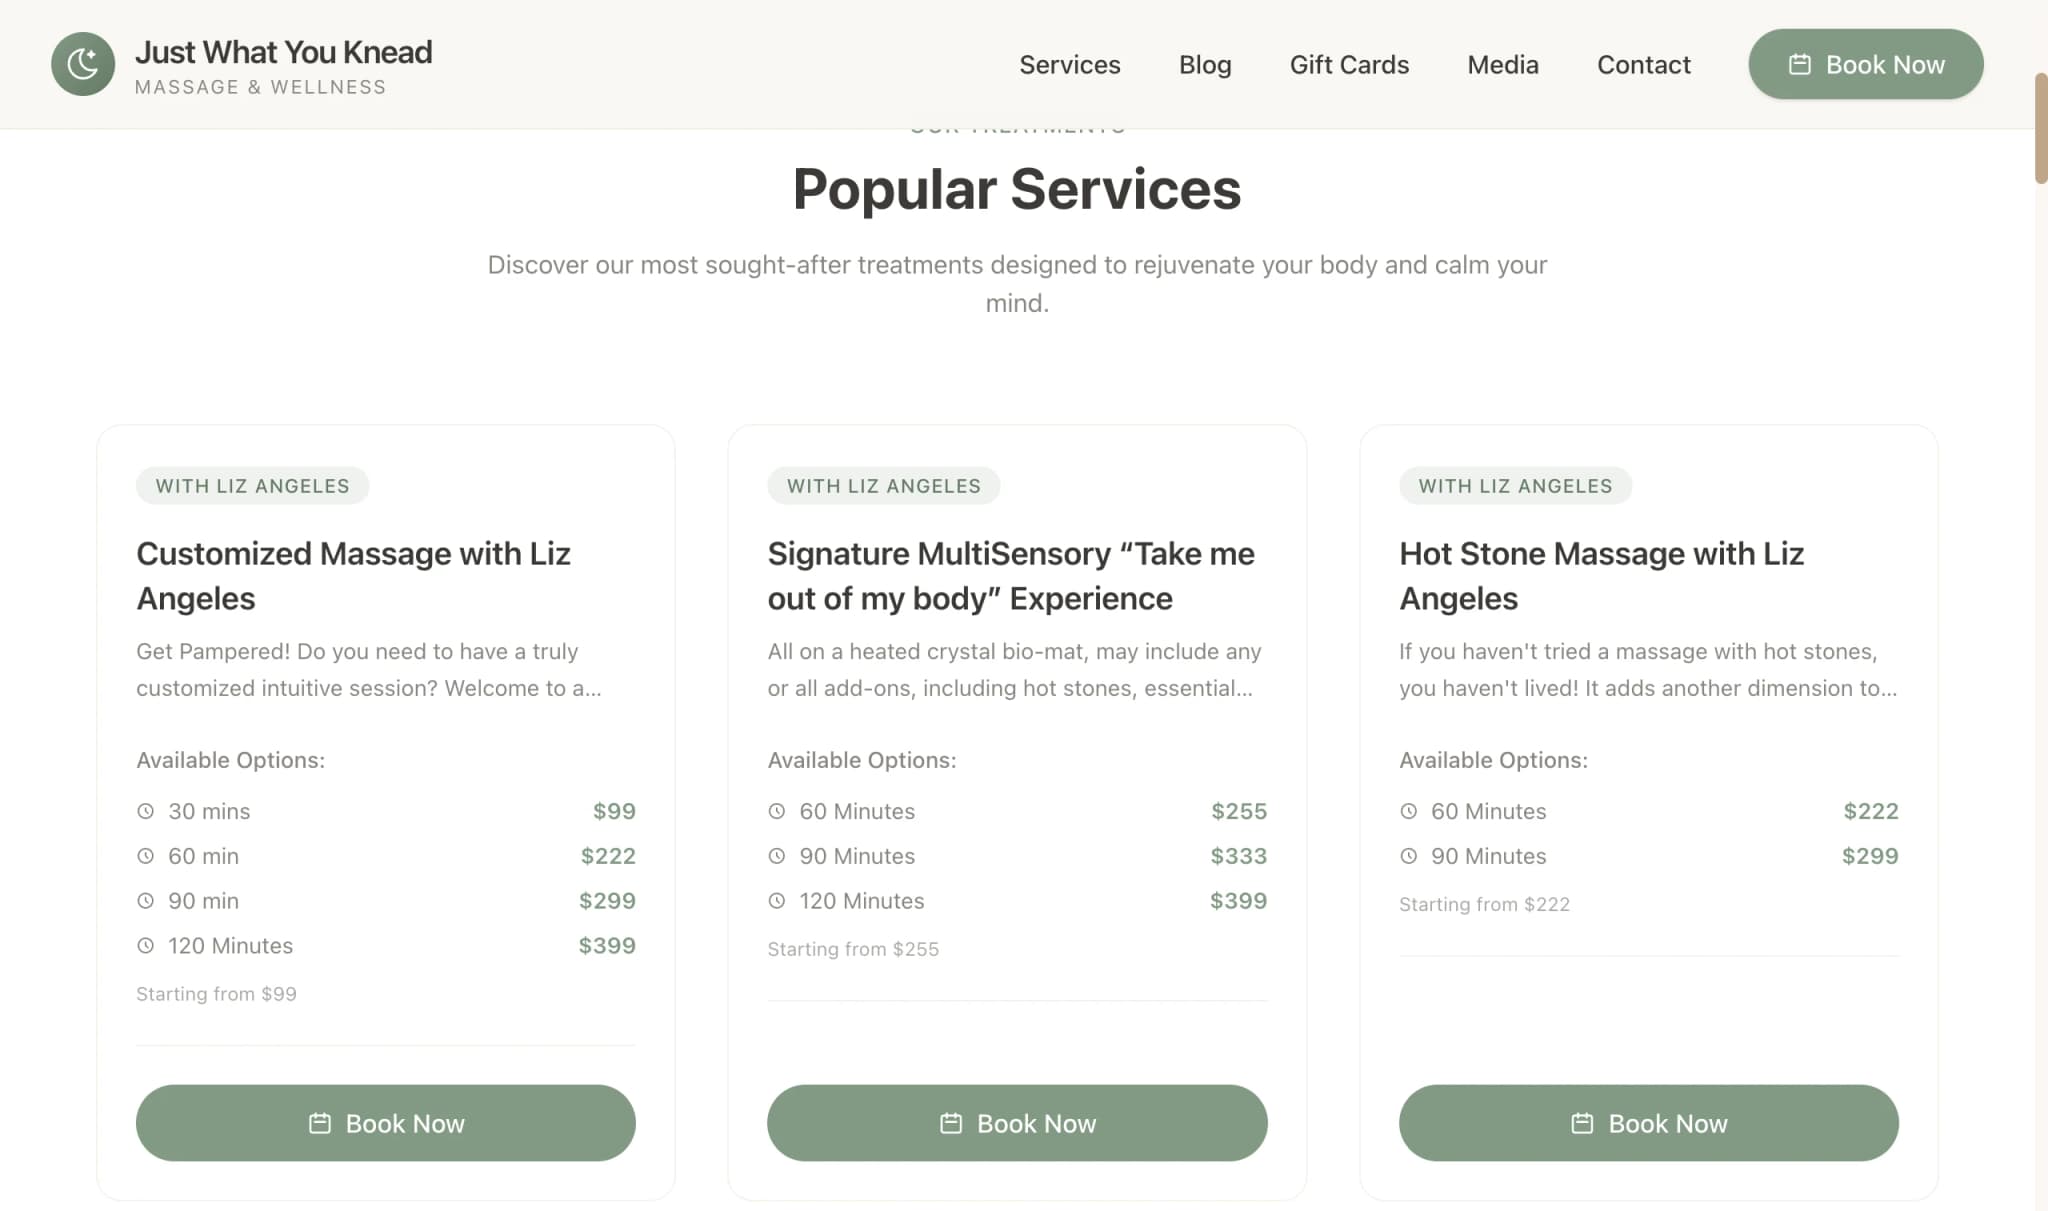2048x1211 pixels.
Task: Click the calendar icon in header Book Now button
Action: tap(1799, 64)
